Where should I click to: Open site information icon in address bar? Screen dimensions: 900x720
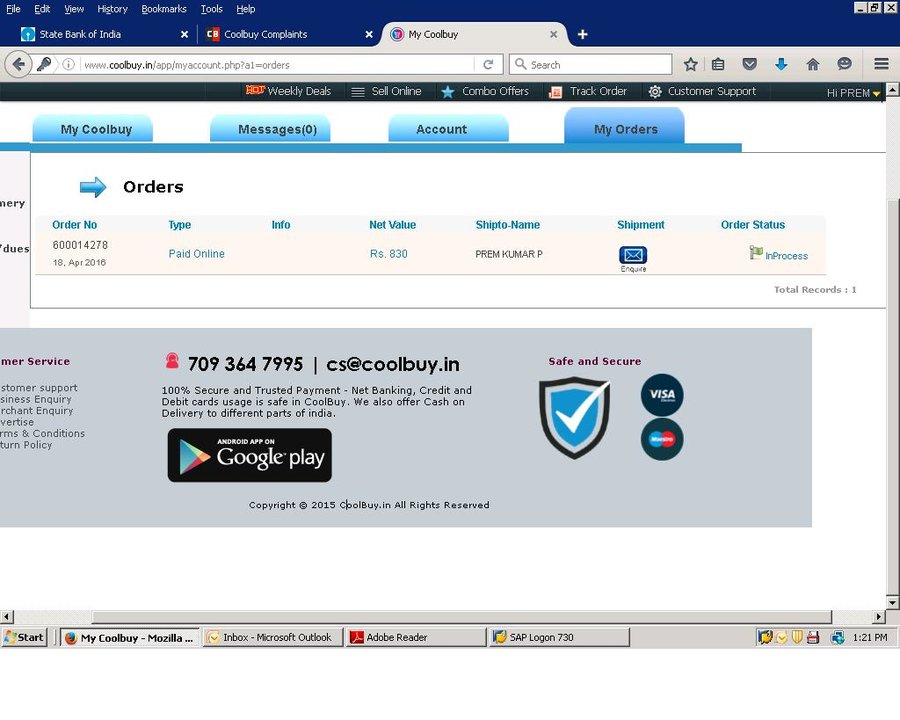[x=68, y=64]
